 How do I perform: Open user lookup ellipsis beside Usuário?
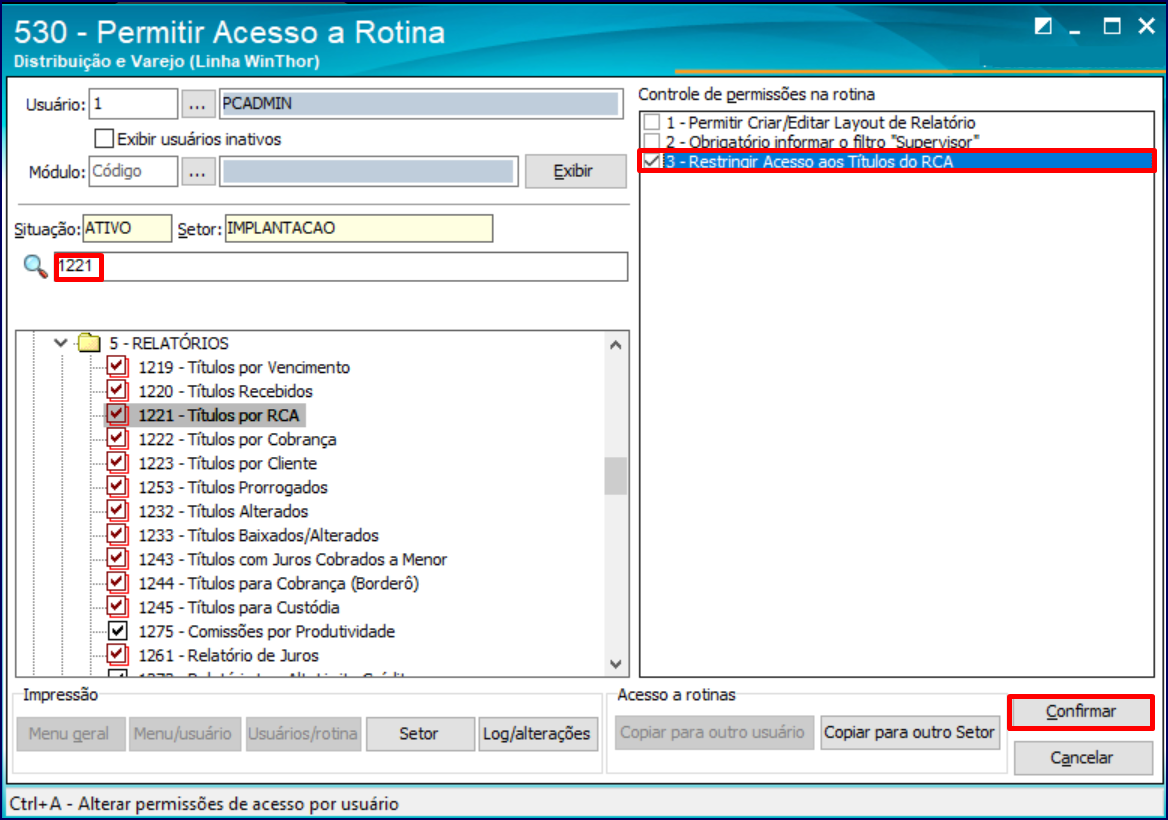pyautogui.click(x=197, y=104)
